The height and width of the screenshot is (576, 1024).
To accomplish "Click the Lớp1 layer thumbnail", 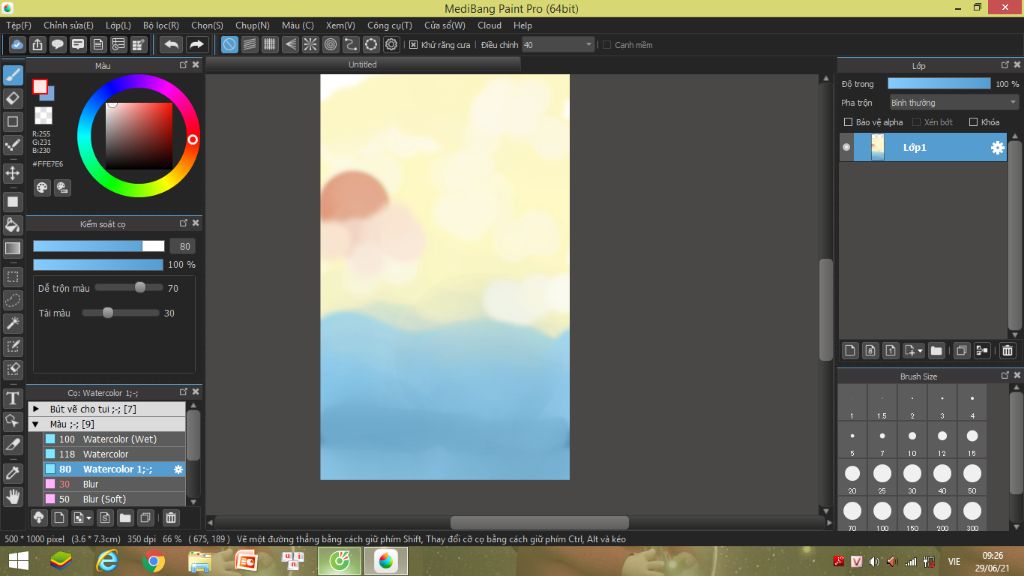I will (877, 147).
